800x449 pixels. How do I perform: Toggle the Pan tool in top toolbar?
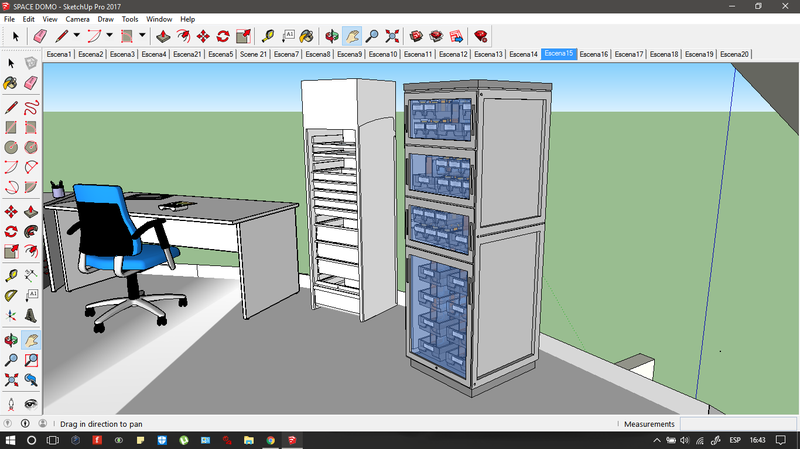pos(352,36)
